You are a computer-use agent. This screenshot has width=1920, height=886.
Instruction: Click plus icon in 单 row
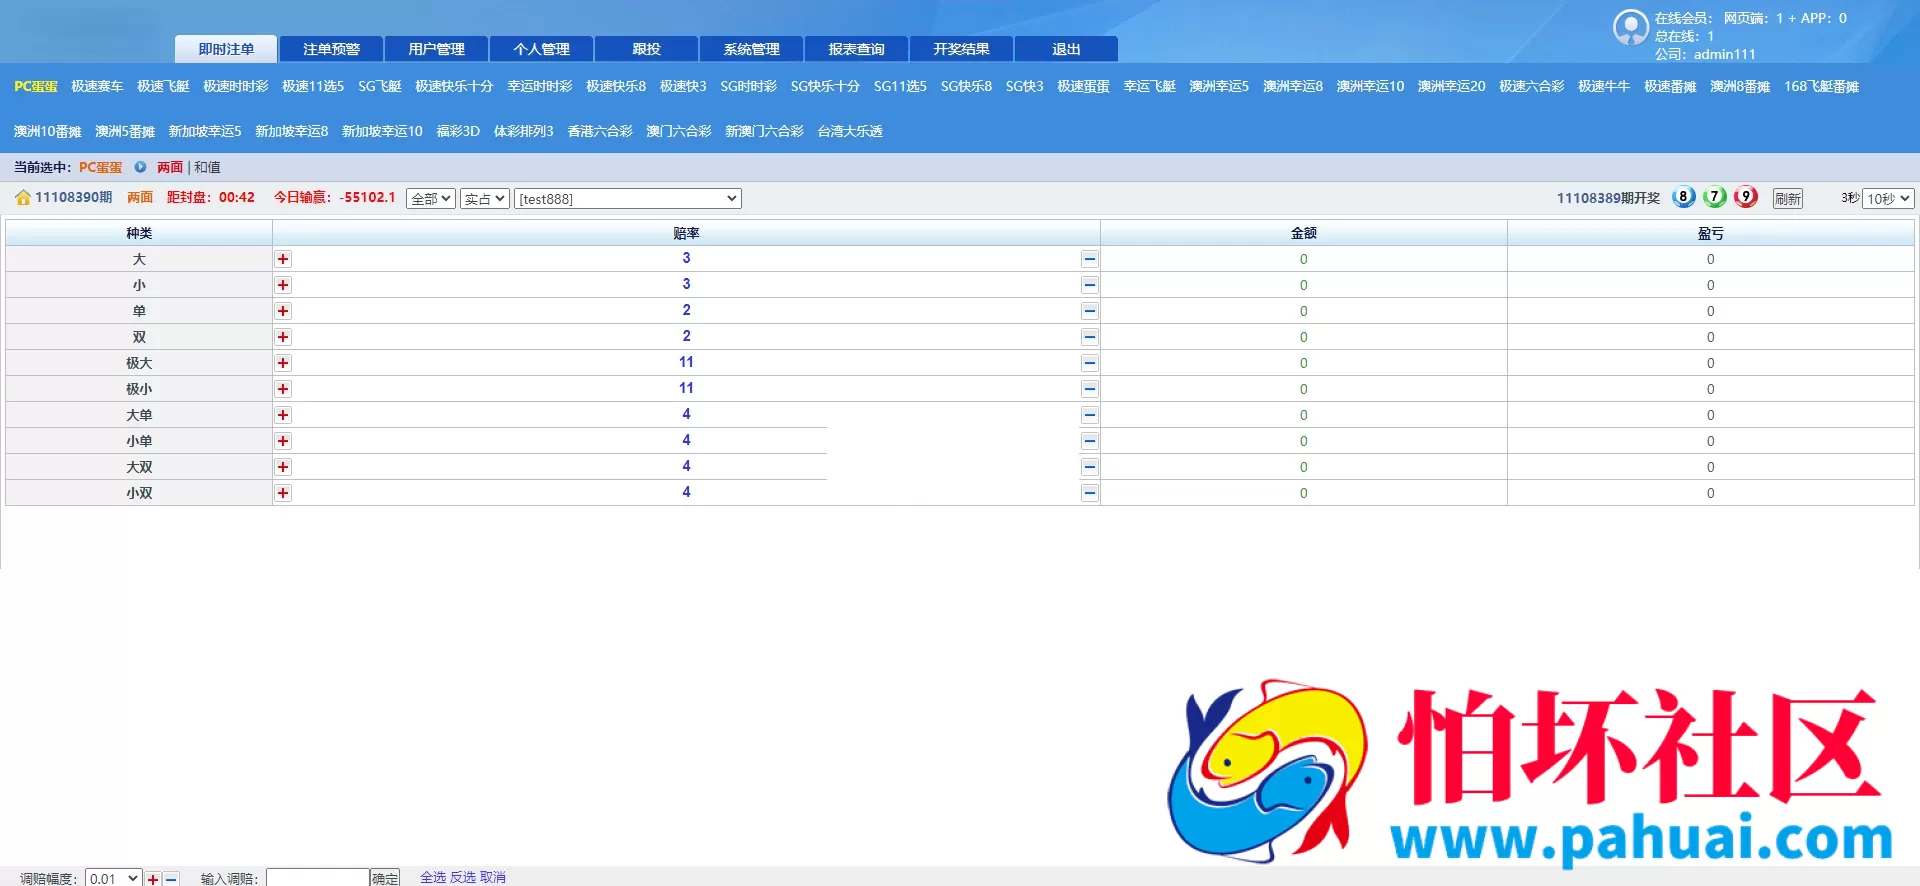click(283, 311)
